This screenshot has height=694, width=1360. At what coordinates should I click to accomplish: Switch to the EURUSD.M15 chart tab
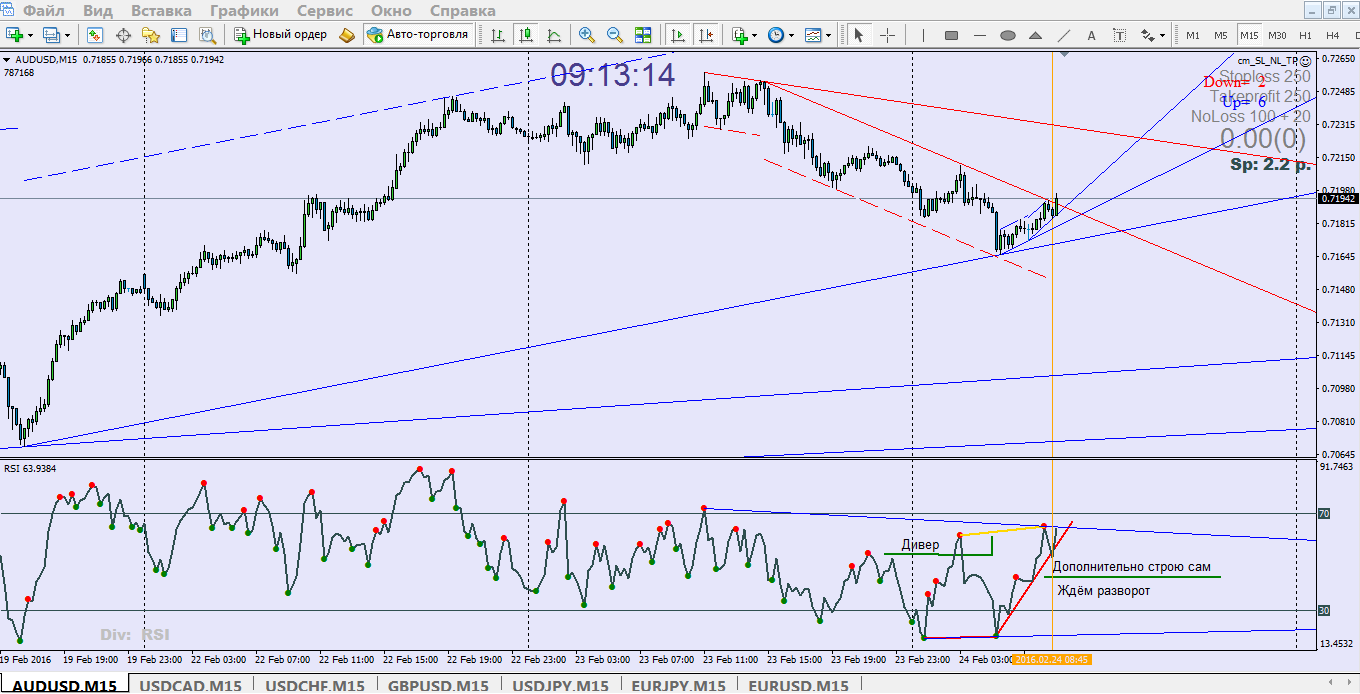pyautogui.click(x=797, y=685)
